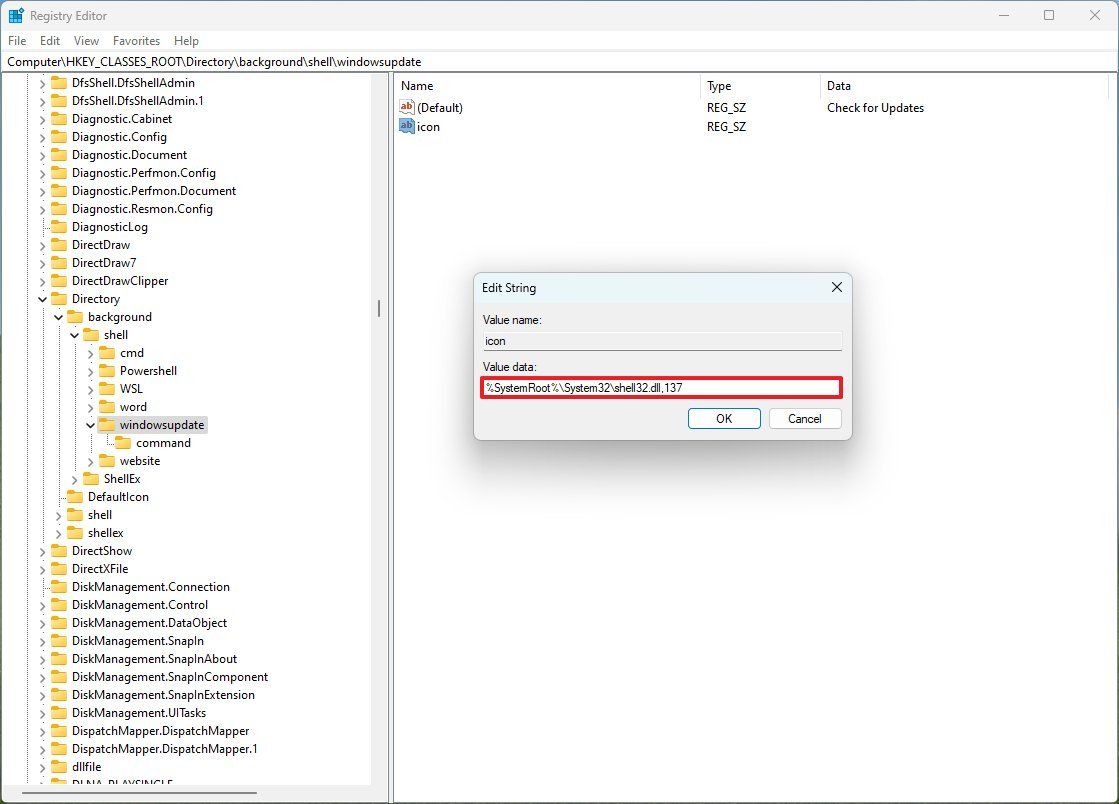Click the string icon next to (Default)
Screen dimensions: 1119x804
point(408,107)
